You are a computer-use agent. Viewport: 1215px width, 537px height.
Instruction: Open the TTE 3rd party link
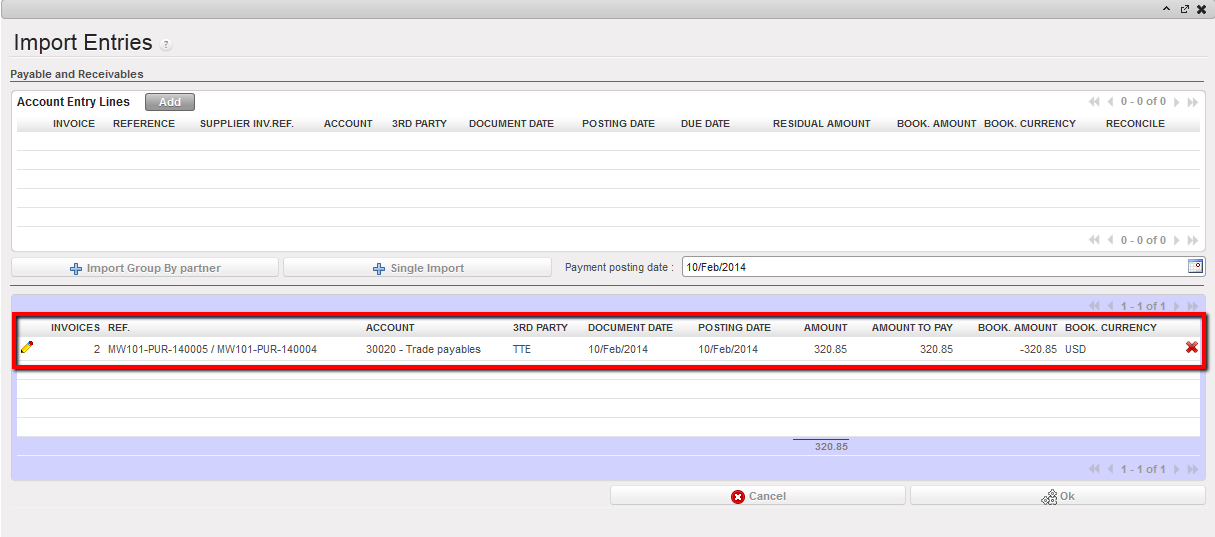point(522,349)
